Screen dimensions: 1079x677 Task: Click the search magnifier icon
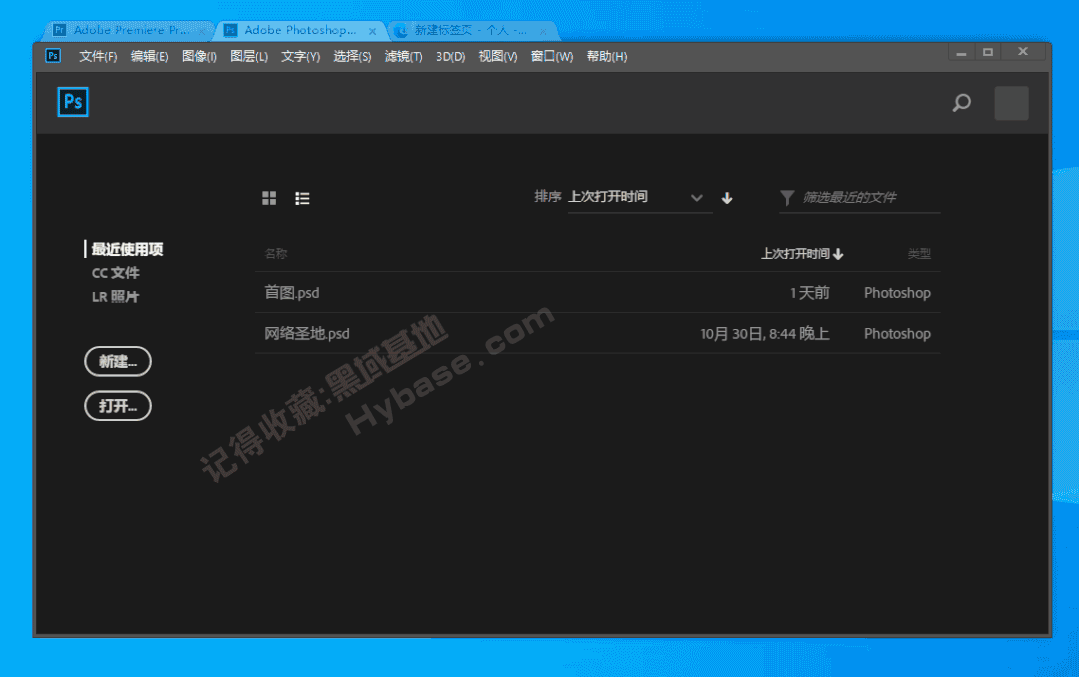tap(961, 103)
